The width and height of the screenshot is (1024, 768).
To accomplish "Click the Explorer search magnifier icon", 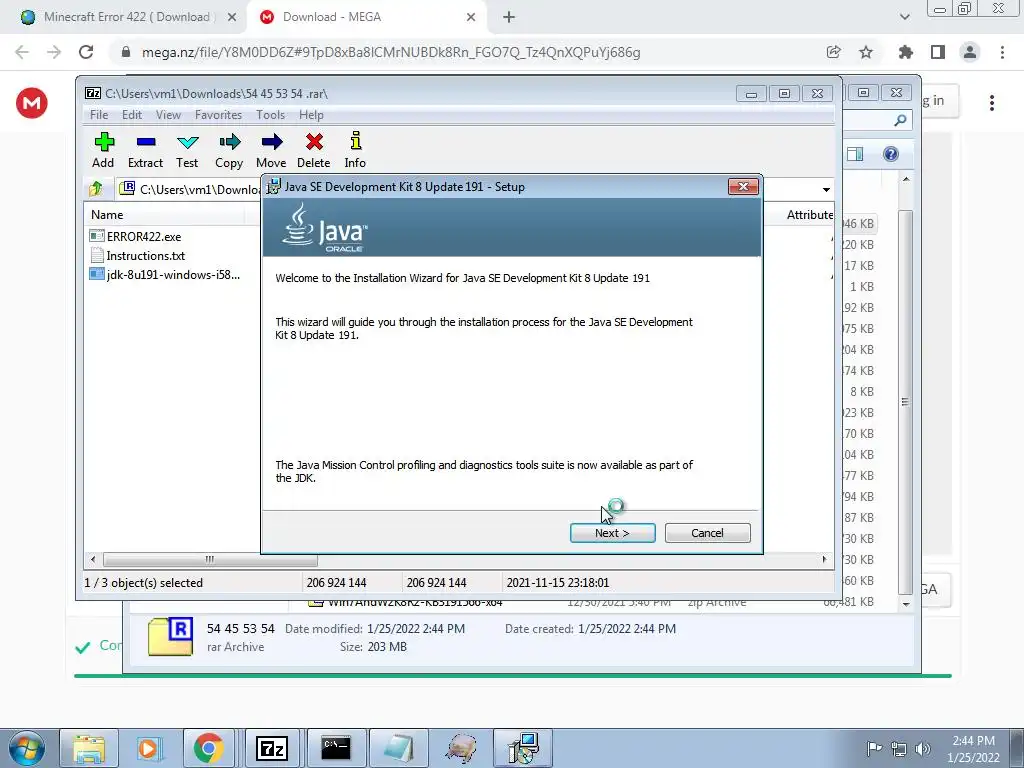I will [900, 120].
